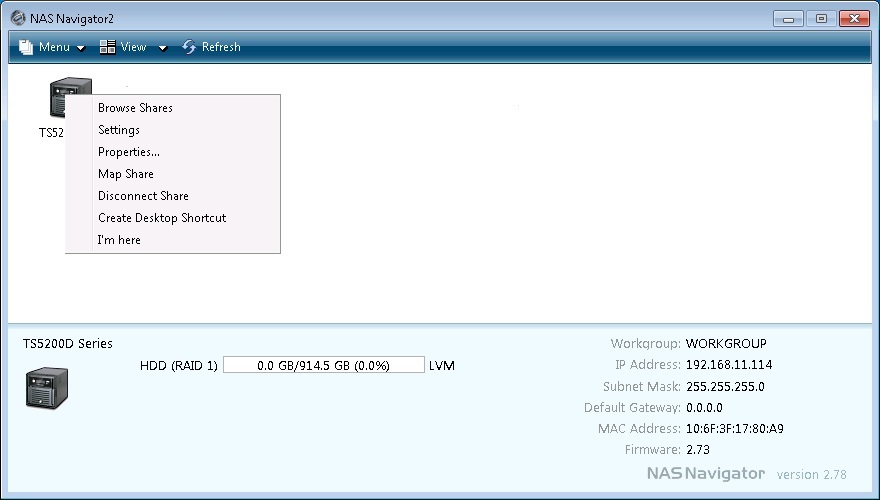This screenshot has width=880, height=500.
Task: Choose Browse Shares from context menu
Action: [173, 108]
